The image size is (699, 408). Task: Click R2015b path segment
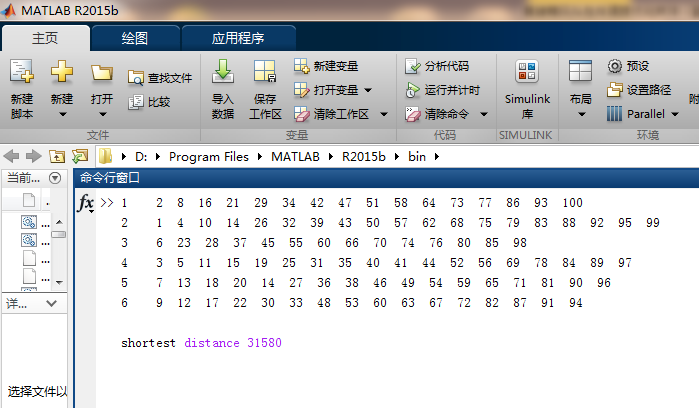[x=363, y=157]
